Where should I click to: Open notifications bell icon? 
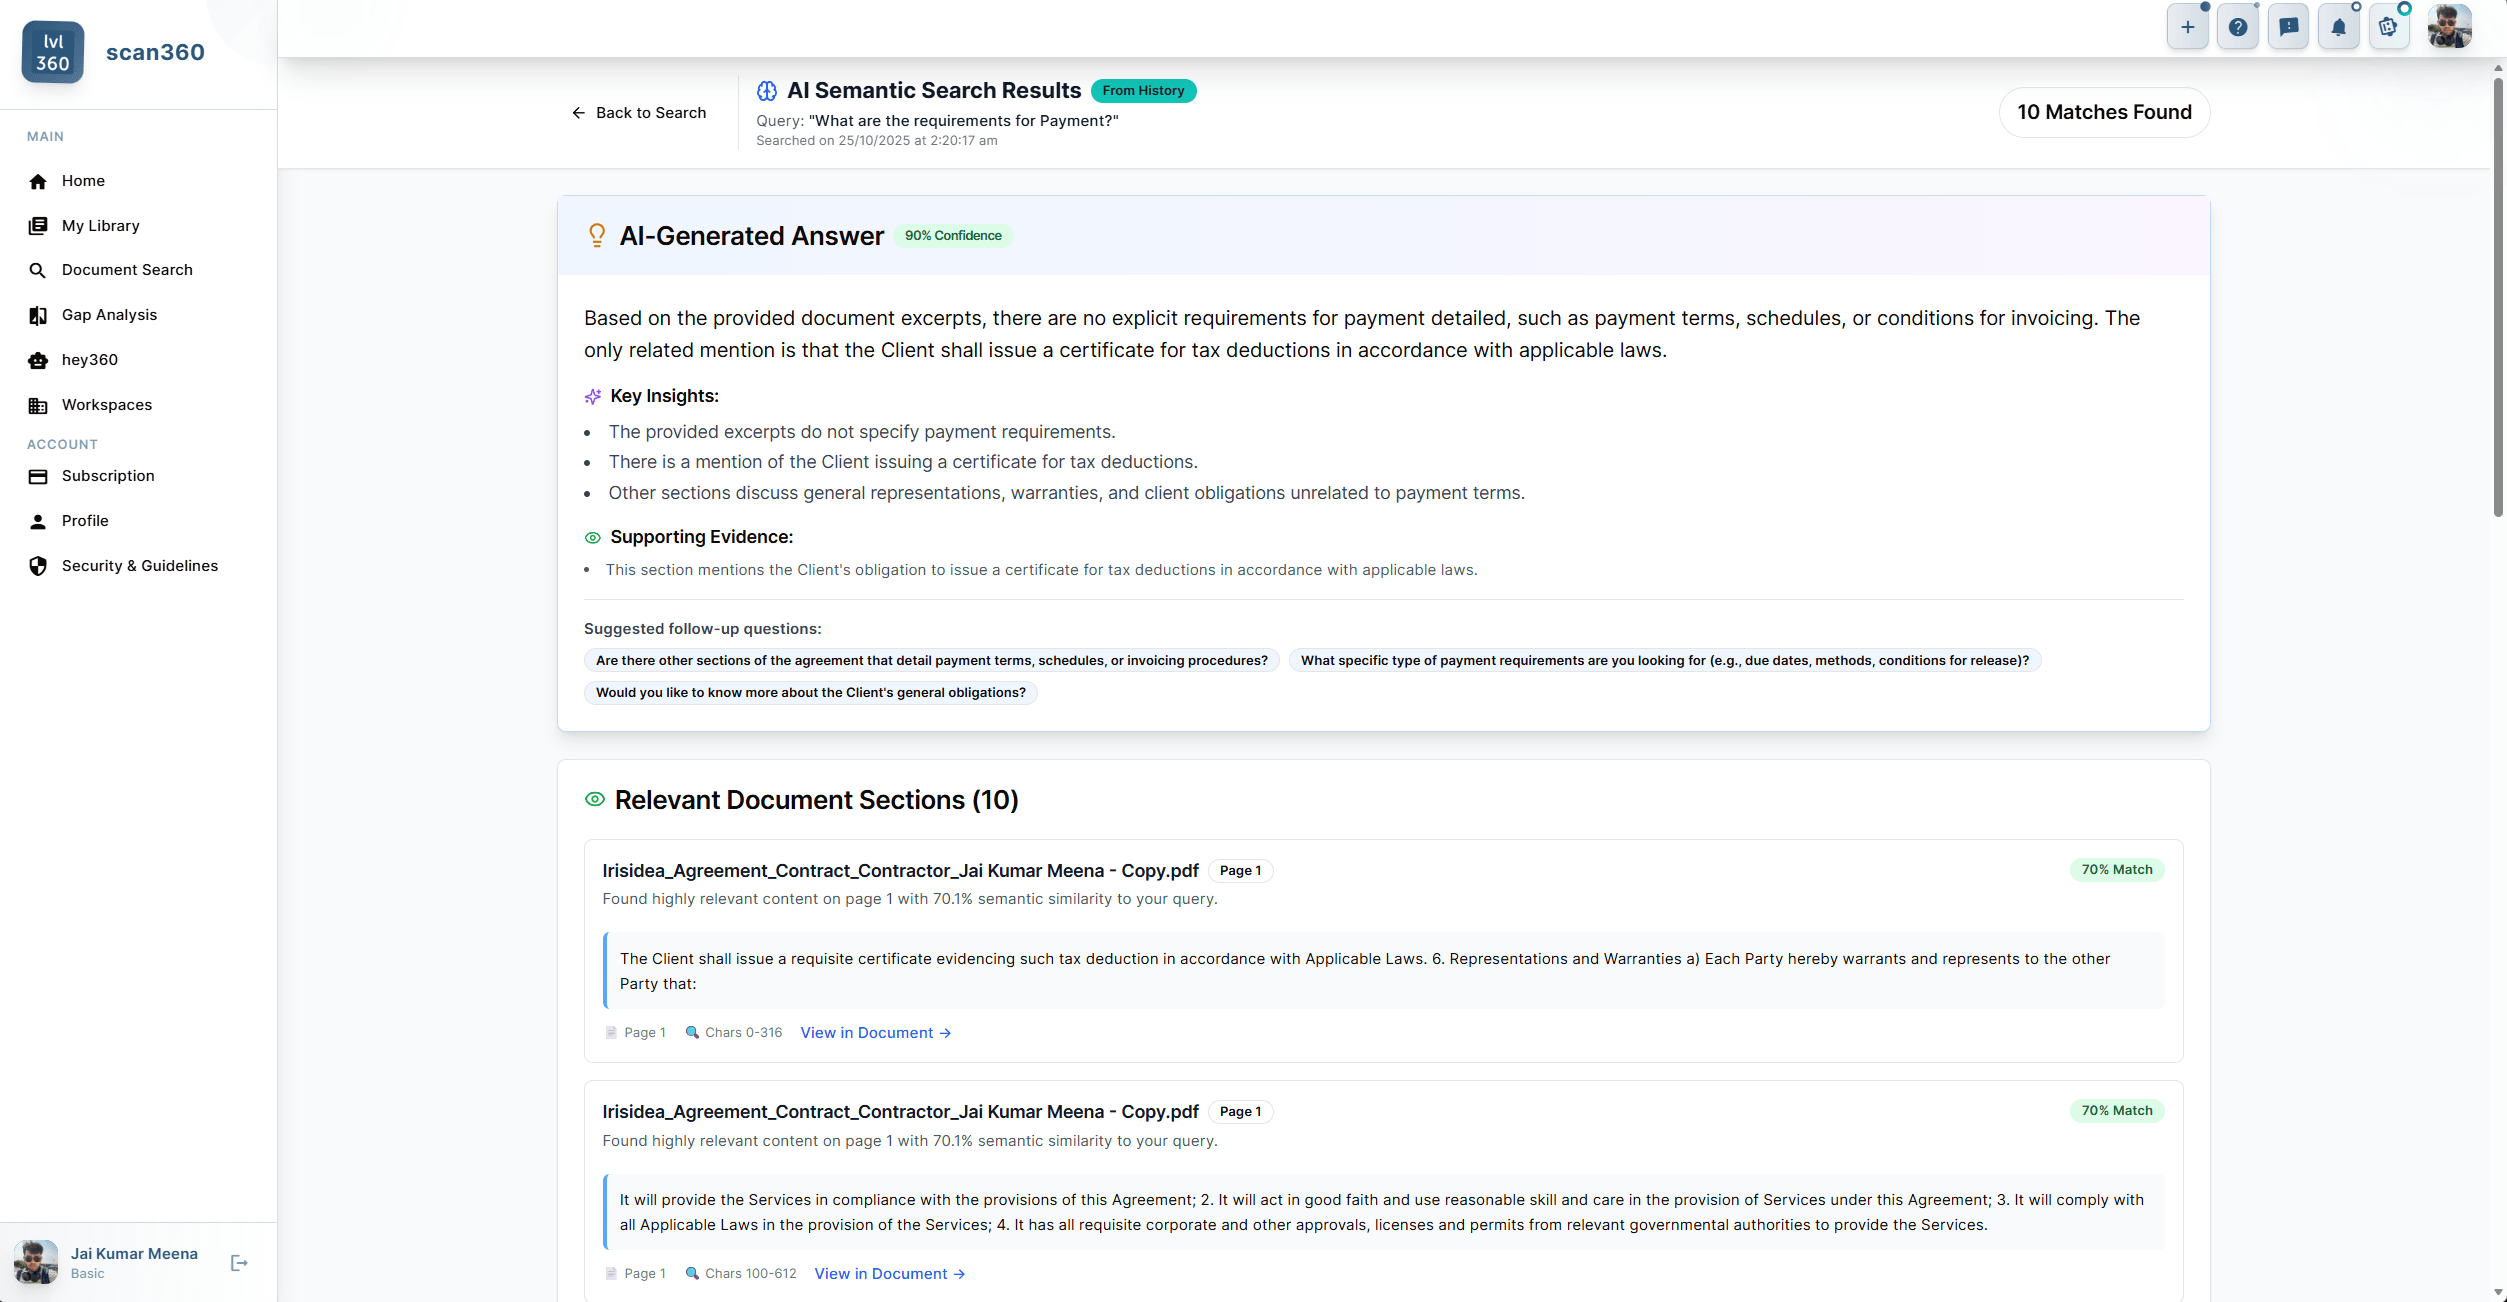(x=2338, y=27)
